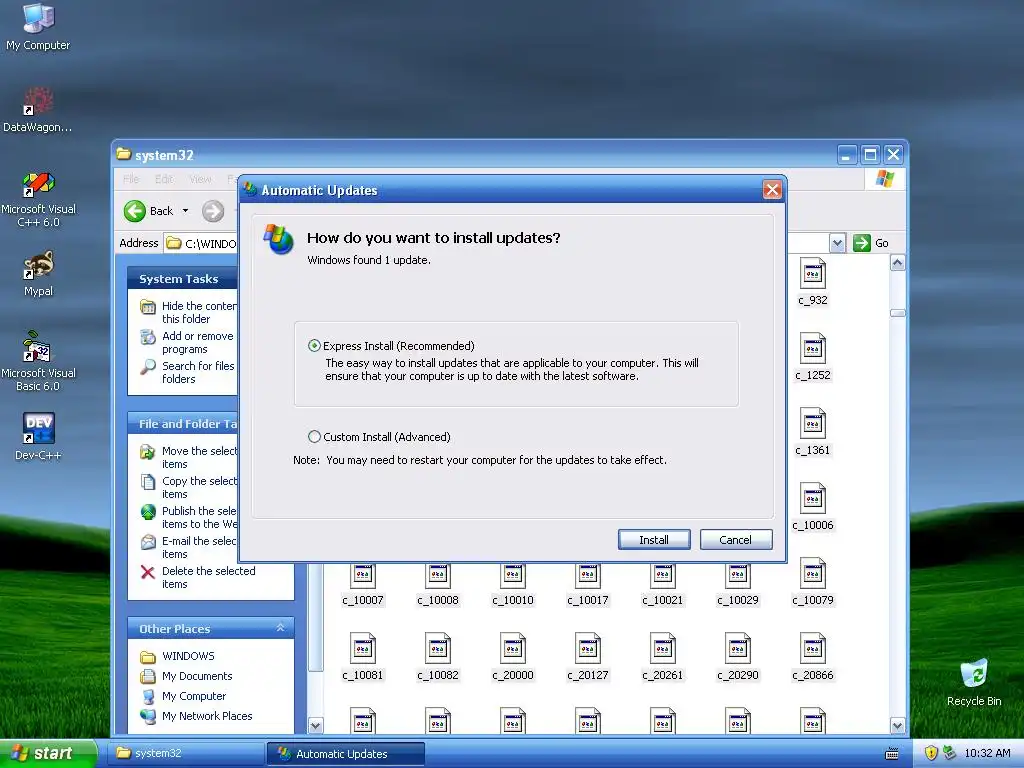Select the c_10029 file

(x=738, y=584)
